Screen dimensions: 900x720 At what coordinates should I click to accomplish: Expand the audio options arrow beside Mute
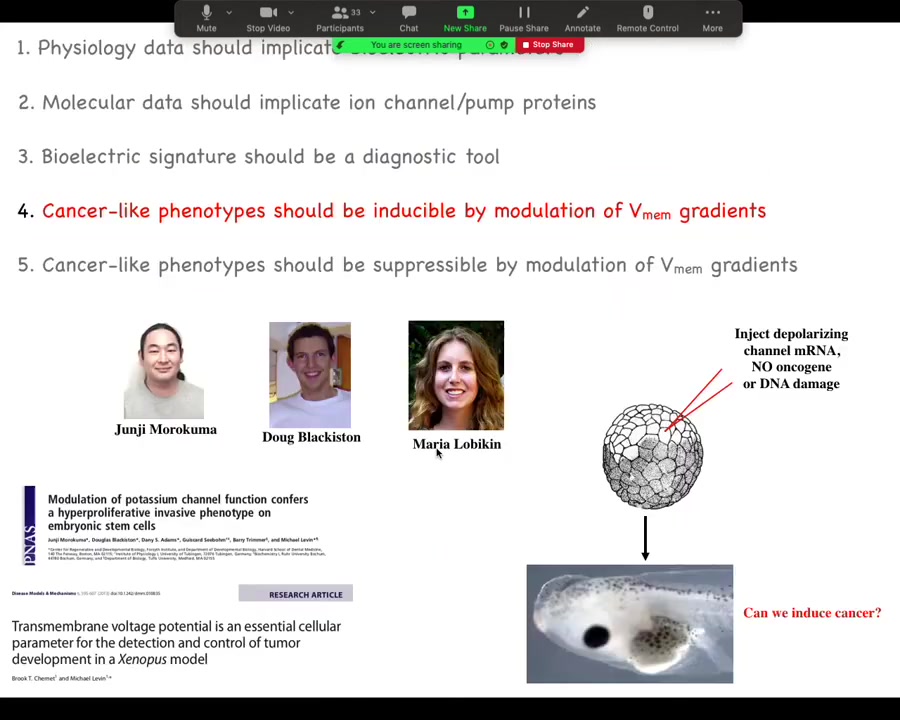(229, 13)
